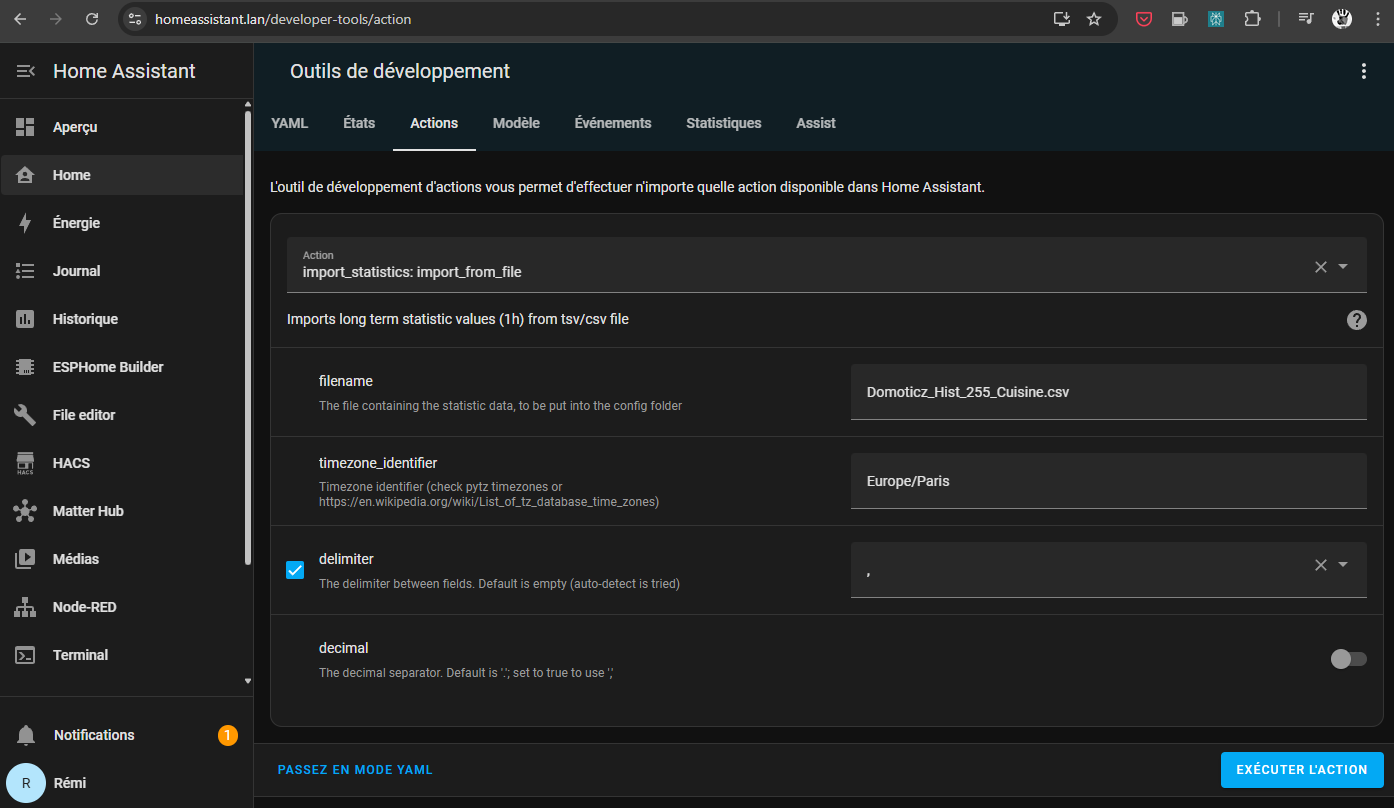View site information icon in address bar
The width and height of the screenshot is (1394, 808).
click(136, 19)
